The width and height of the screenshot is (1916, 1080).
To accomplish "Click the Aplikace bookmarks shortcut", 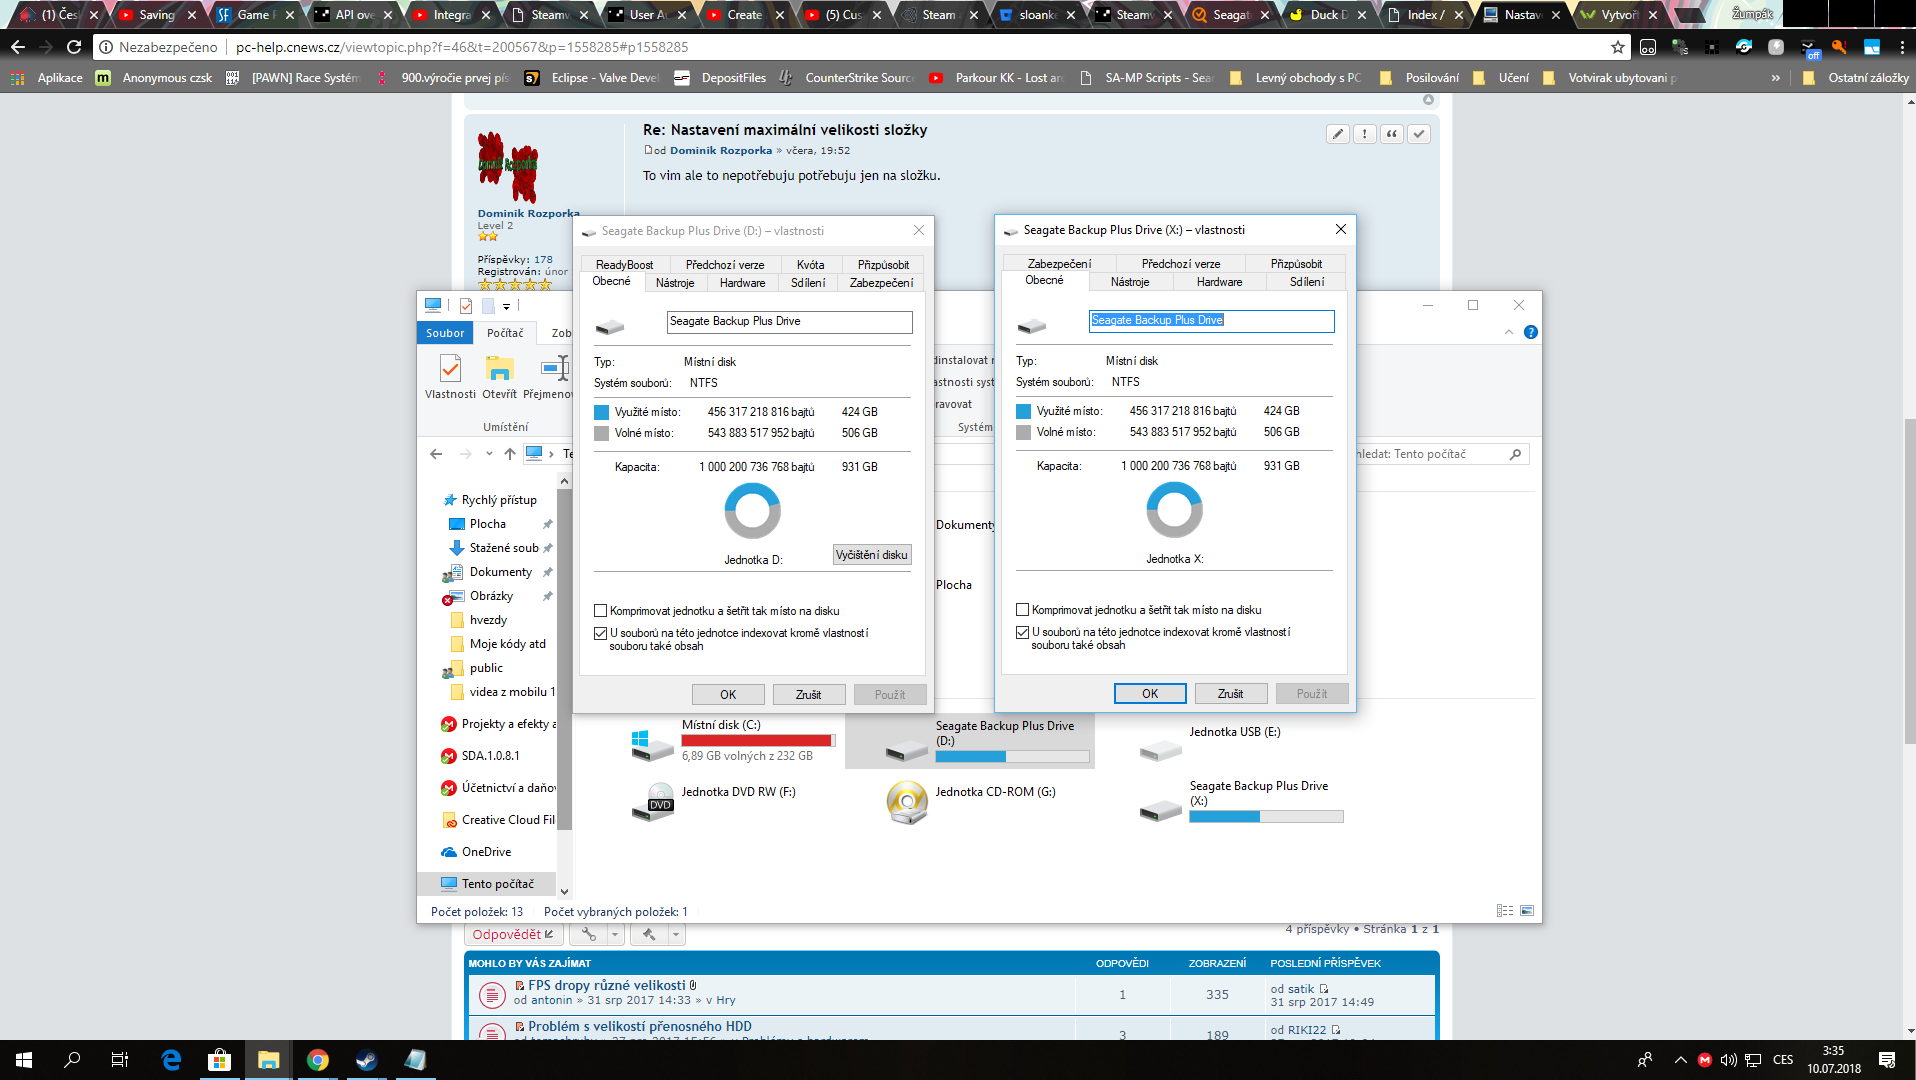I will (47, 78).
